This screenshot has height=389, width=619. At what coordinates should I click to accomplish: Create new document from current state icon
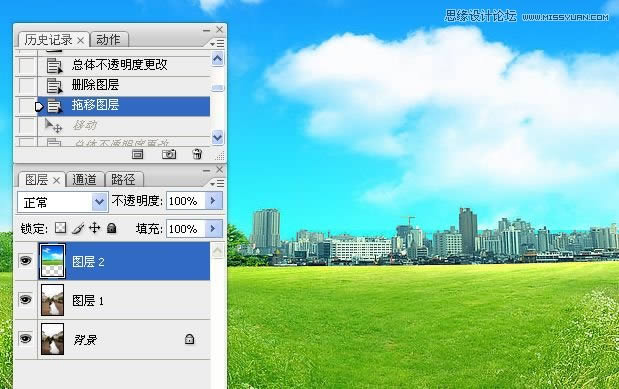click(x=137, y=154)
